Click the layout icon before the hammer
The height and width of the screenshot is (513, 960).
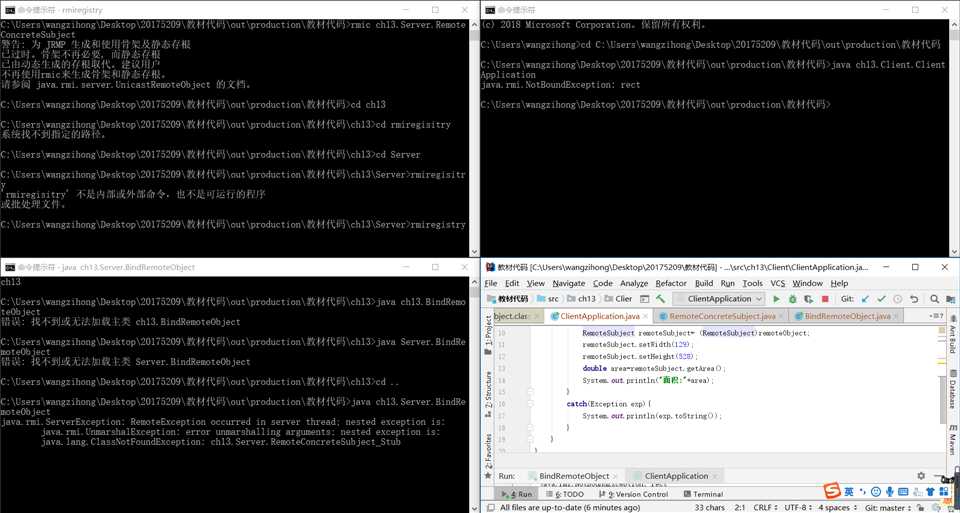point(644,299)
